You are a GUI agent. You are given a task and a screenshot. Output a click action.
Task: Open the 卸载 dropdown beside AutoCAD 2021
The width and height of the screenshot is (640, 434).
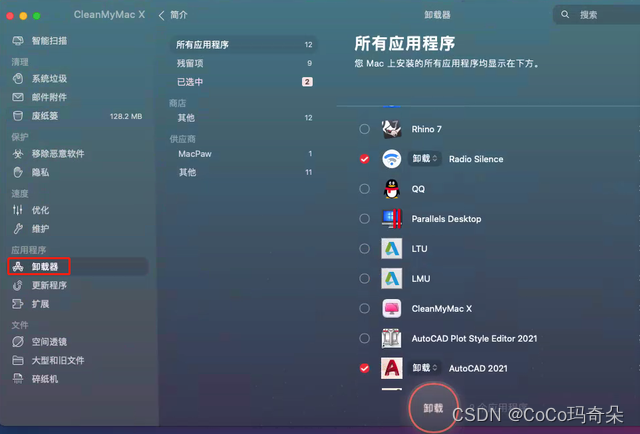click(x=424, y=368)
